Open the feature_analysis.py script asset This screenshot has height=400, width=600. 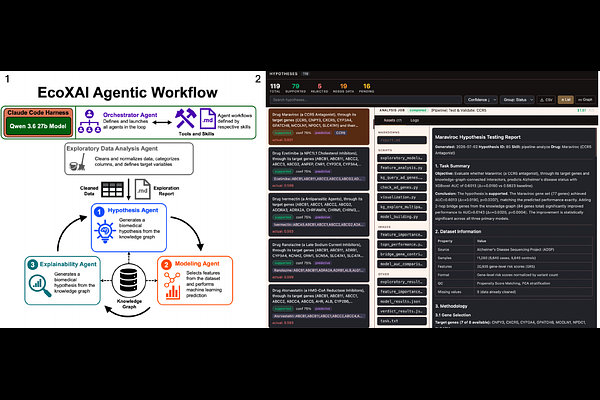coord(402,168)
